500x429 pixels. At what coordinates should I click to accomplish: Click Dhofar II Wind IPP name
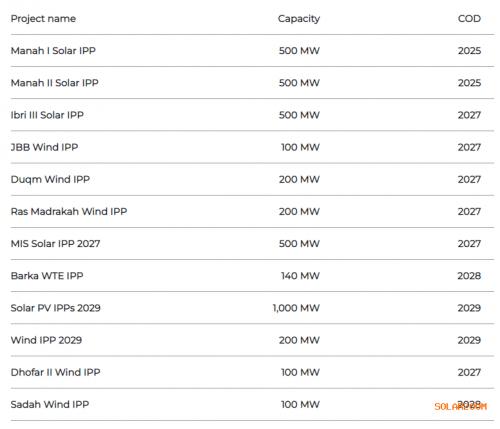[x=55, y=372]
